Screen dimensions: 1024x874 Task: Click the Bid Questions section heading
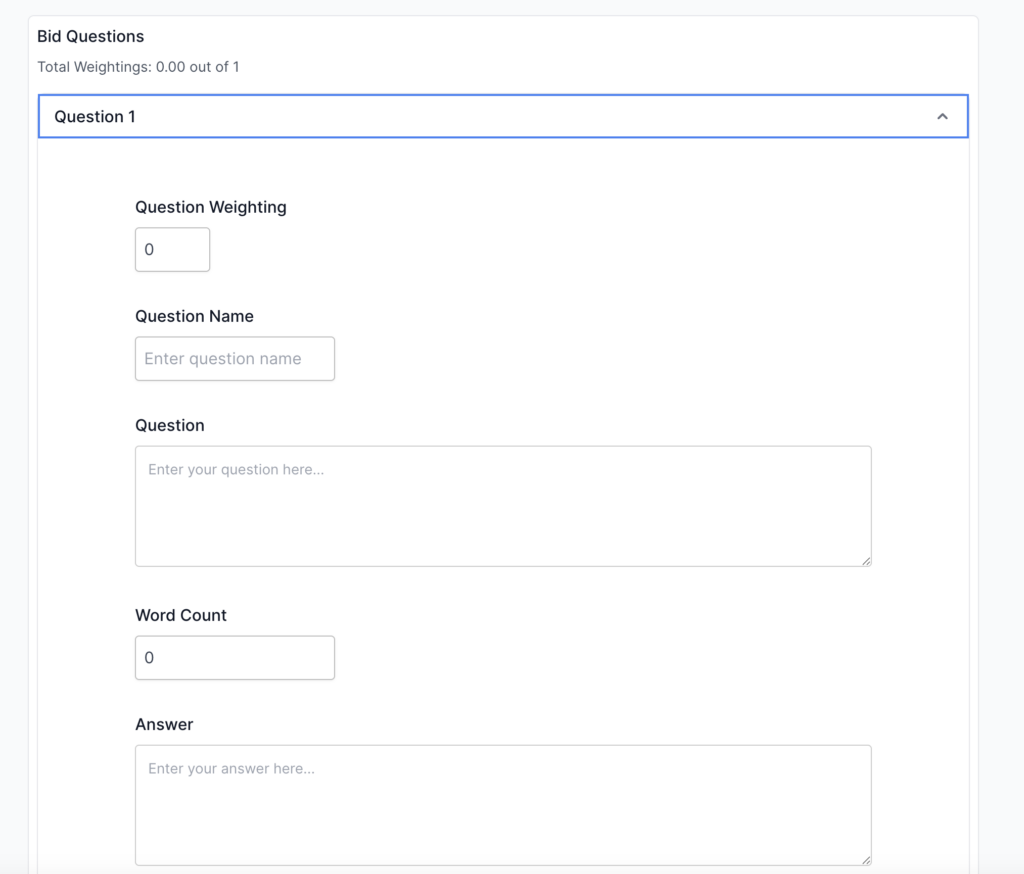tap(90, 36)
